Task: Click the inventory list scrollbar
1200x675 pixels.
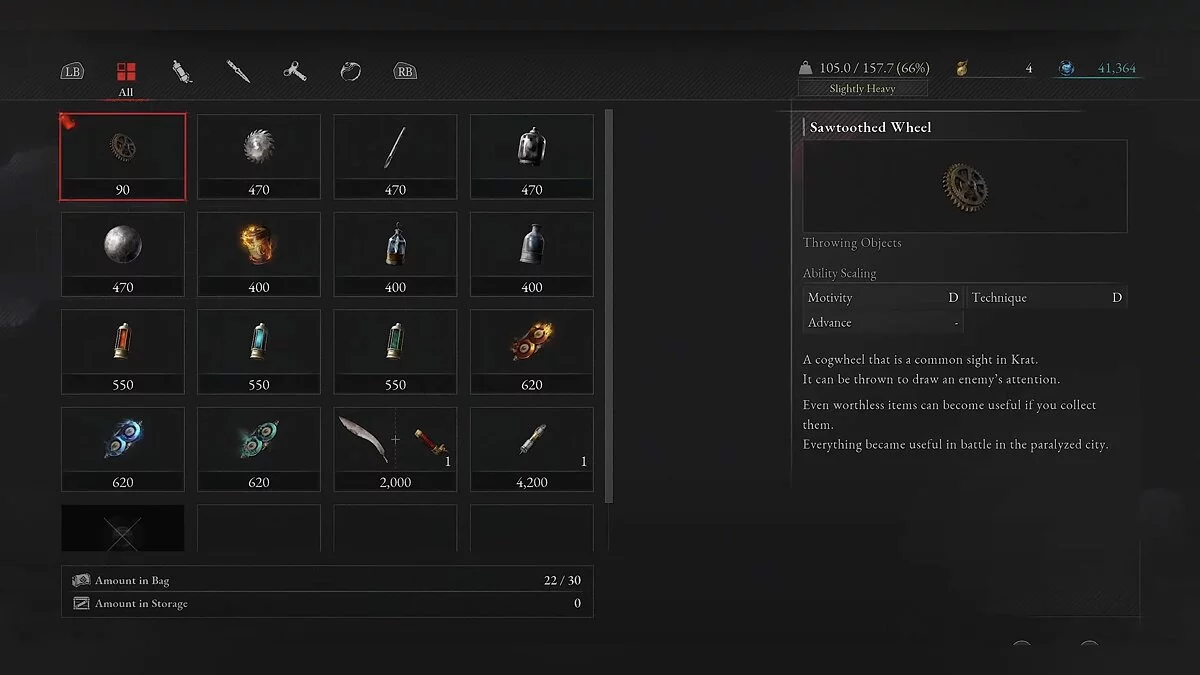Action: [x=610, y=305]
